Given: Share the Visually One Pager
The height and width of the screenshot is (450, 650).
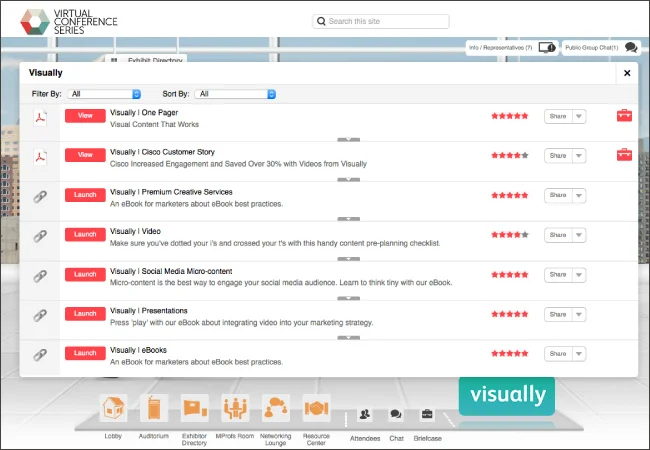Looking at the screenshot, I should click(558, 116).
